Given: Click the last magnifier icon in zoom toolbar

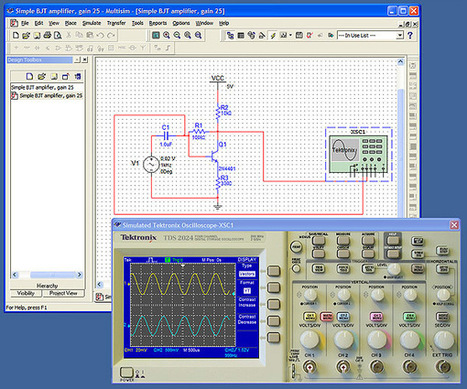Looking at the screenshot, I should point(198,35).
